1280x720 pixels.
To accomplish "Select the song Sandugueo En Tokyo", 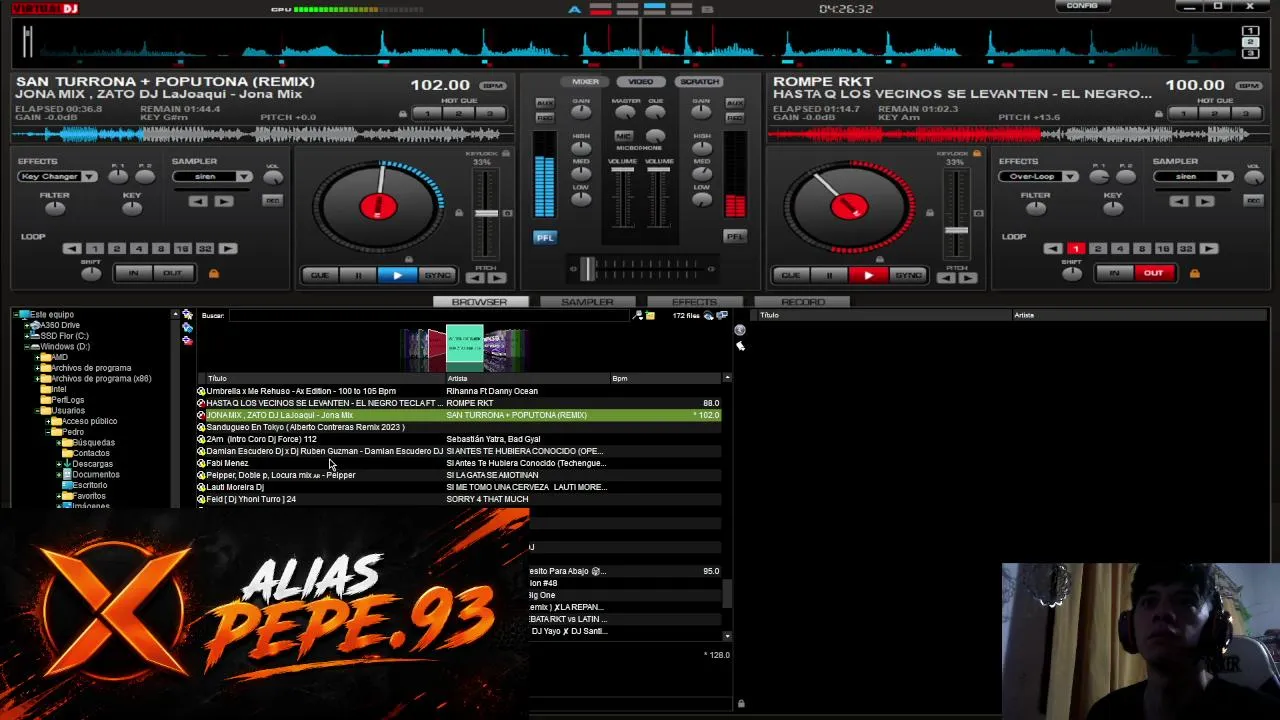I will coord(459,427).
